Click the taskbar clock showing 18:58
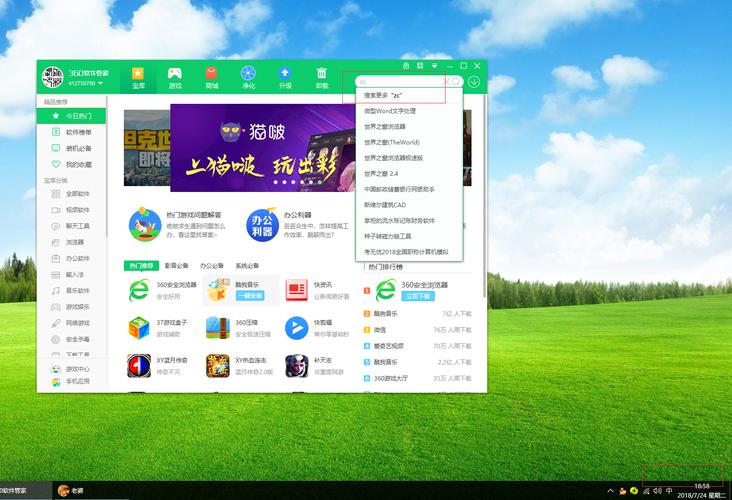Image resolution: width=732 pixels, height=500 pixels. coord(701,485)
